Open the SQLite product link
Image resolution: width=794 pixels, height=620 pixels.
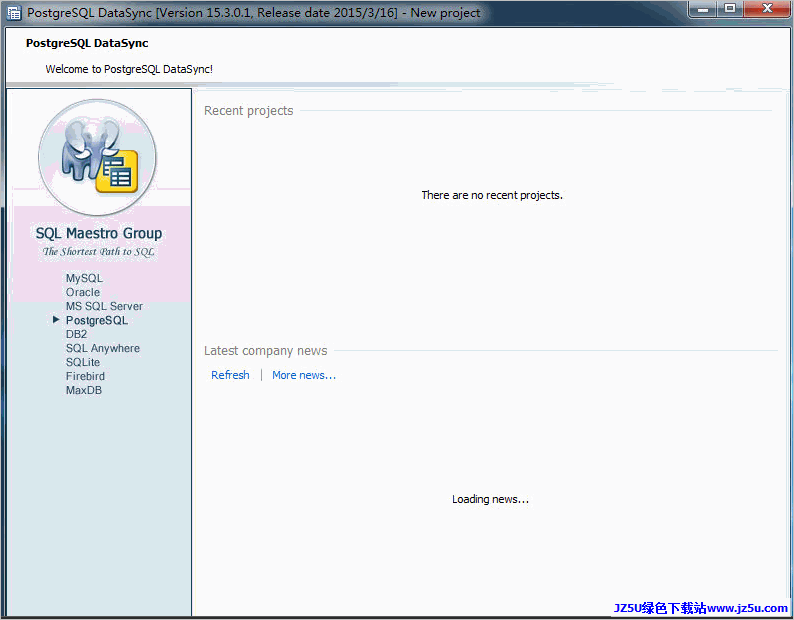[x=83, y=362]
